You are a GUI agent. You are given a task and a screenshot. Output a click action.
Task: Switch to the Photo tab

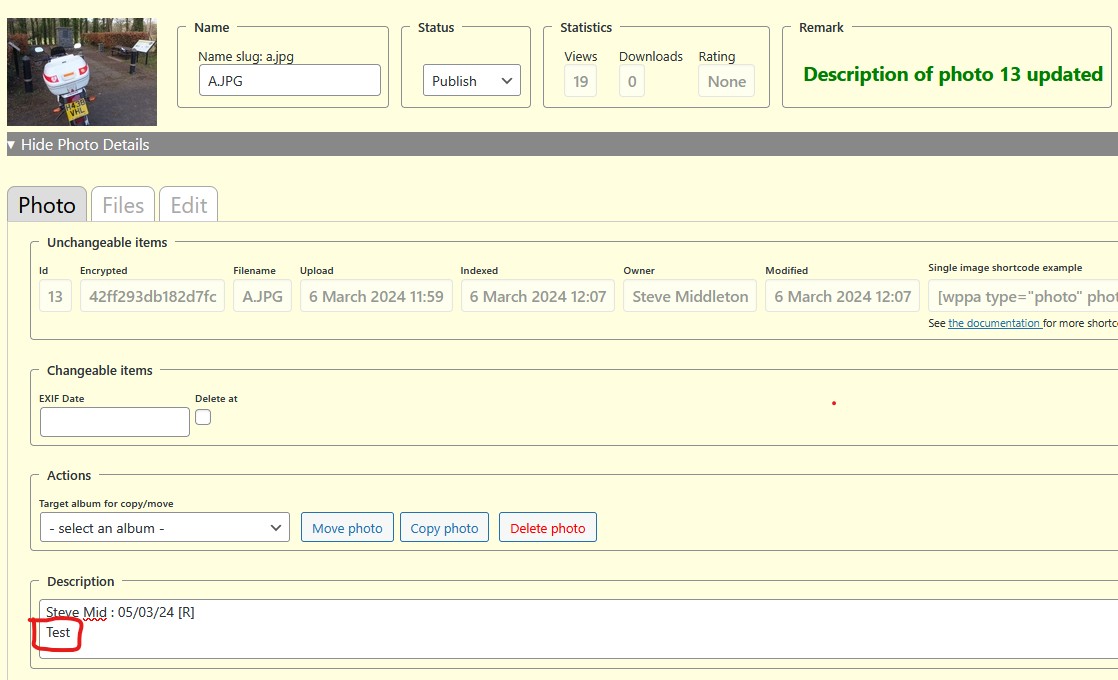coord(47,205)
